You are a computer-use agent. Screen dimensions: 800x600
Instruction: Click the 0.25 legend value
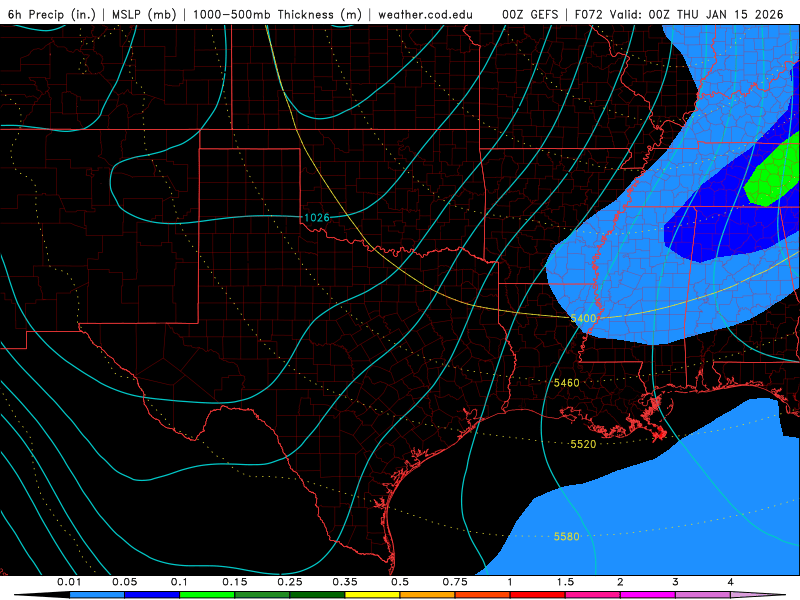(x=290, y=582)
